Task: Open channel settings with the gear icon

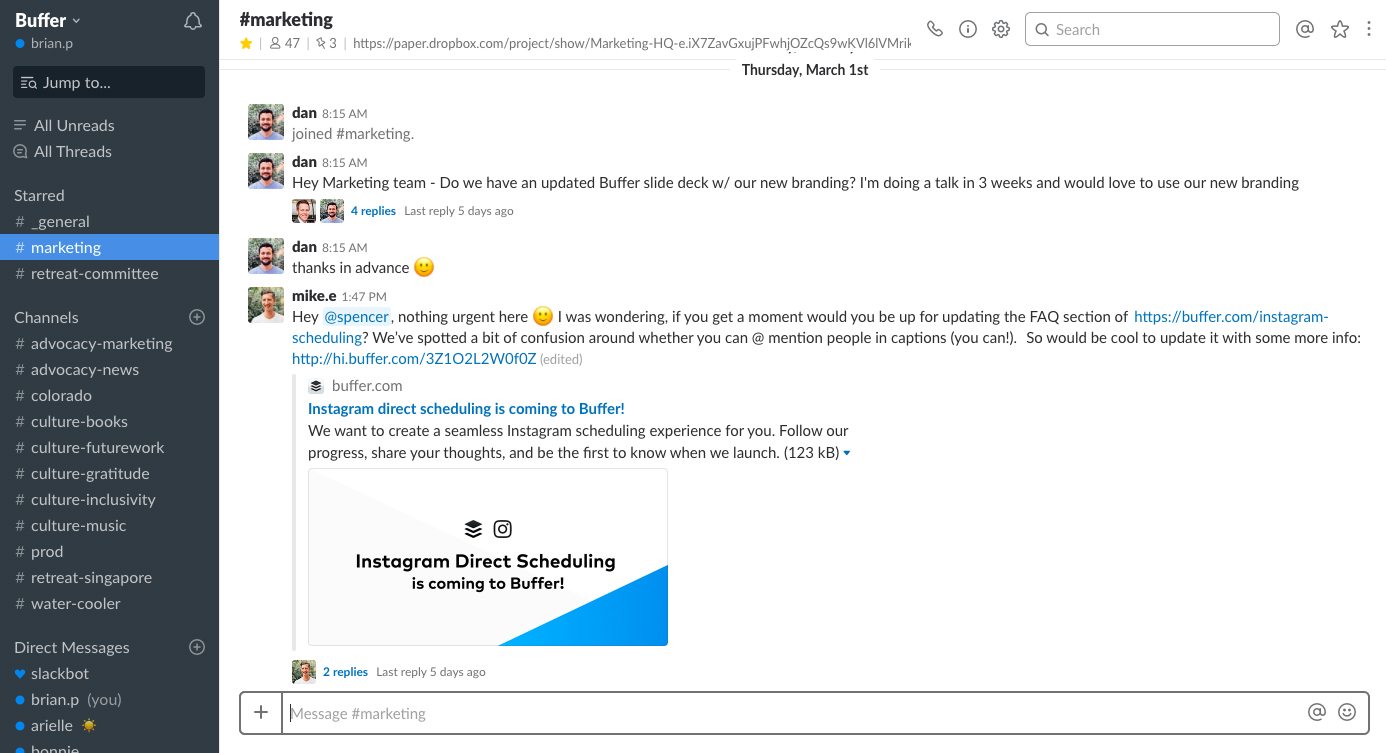Action: coord(1000,29)
